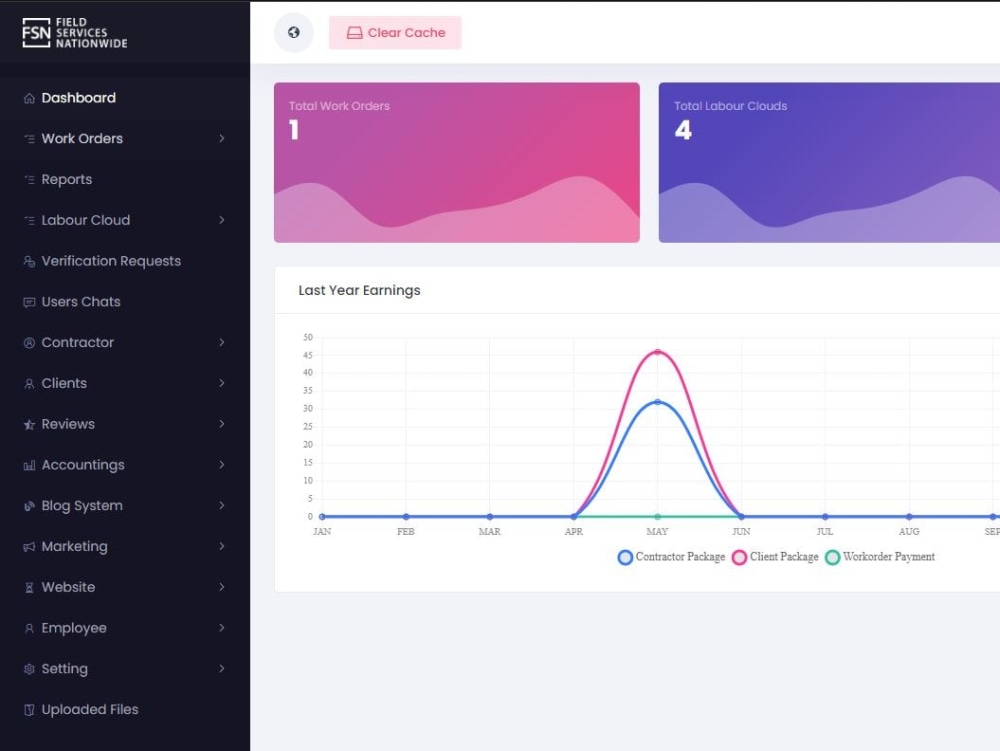Click the Blog System icon

[29, 506]
